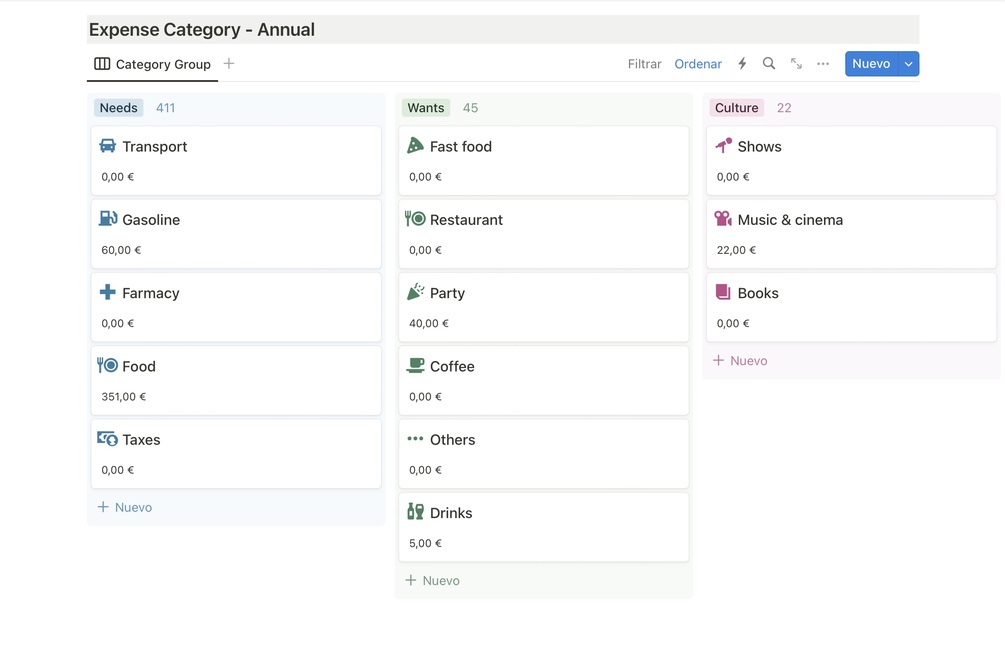Screen dimensions: 1005x652
Task: Click the fuel pump icon on Gasoline
Action: (x=108, y=219)
